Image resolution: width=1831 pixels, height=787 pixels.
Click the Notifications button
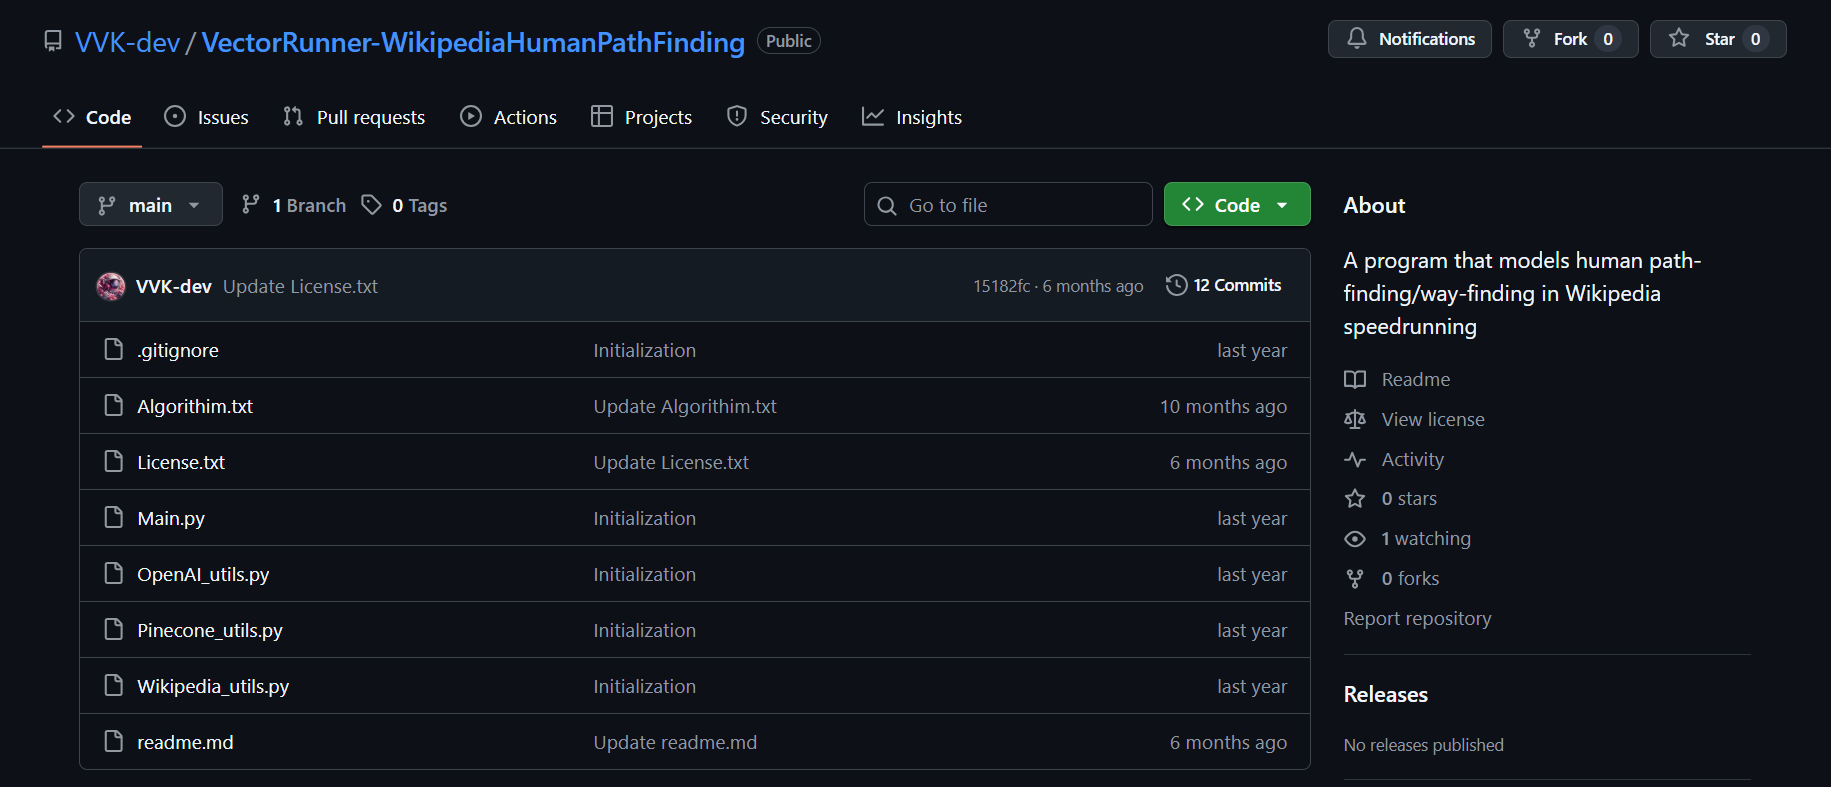pos(1410,39)
